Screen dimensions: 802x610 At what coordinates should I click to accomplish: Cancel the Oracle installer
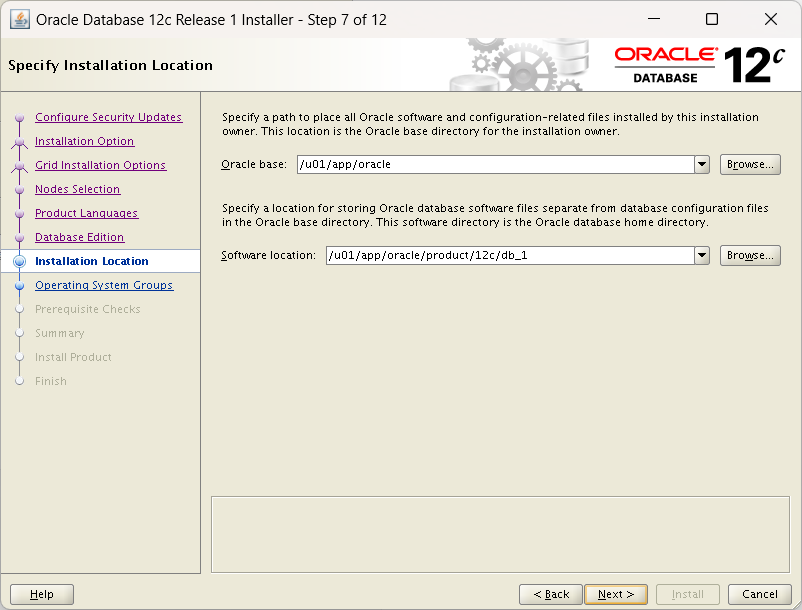(x=760, y=594)
